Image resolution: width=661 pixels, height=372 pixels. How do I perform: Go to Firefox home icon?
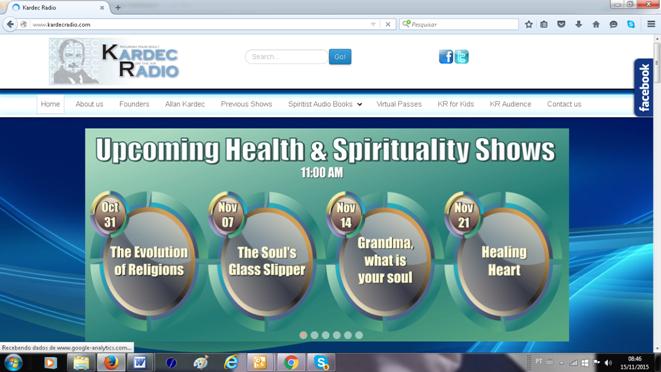tap(596, 24)
